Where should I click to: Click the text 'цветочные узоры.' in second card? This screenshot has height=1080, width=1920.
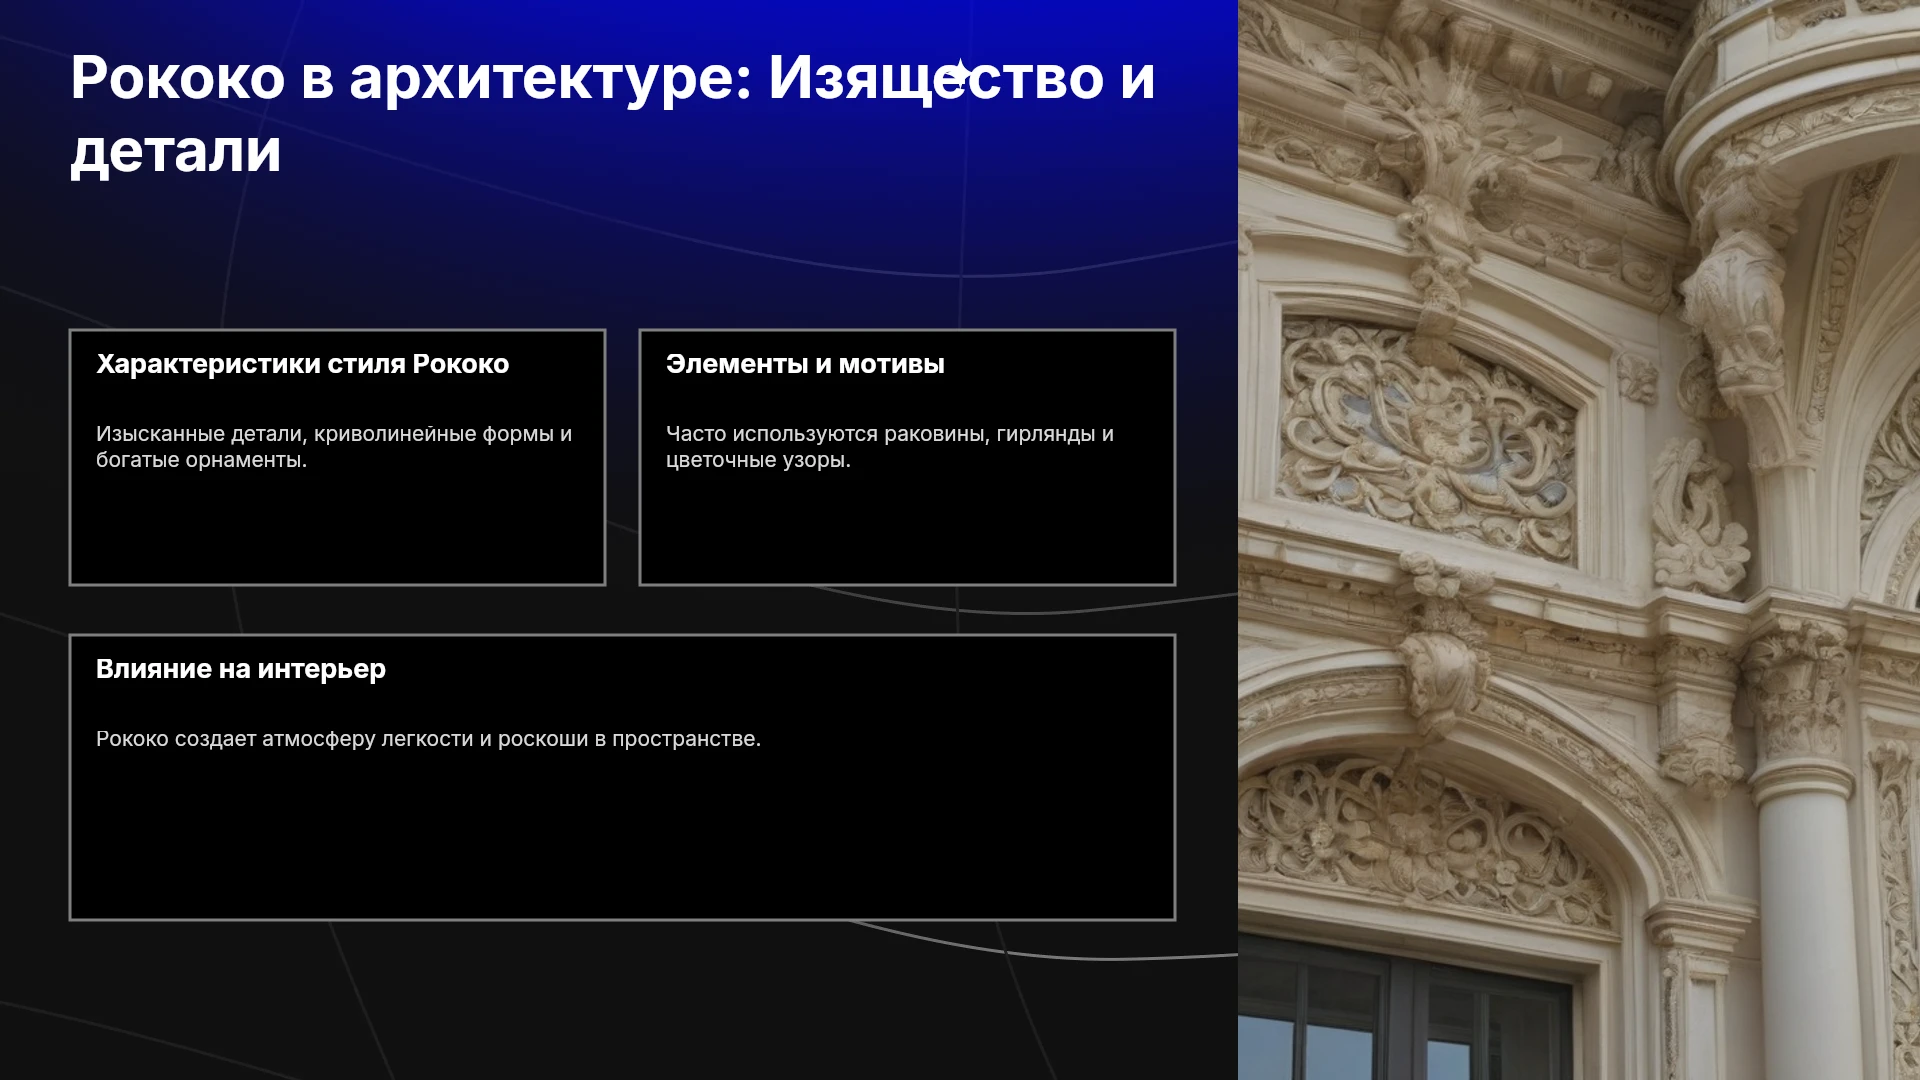[758, 460]
